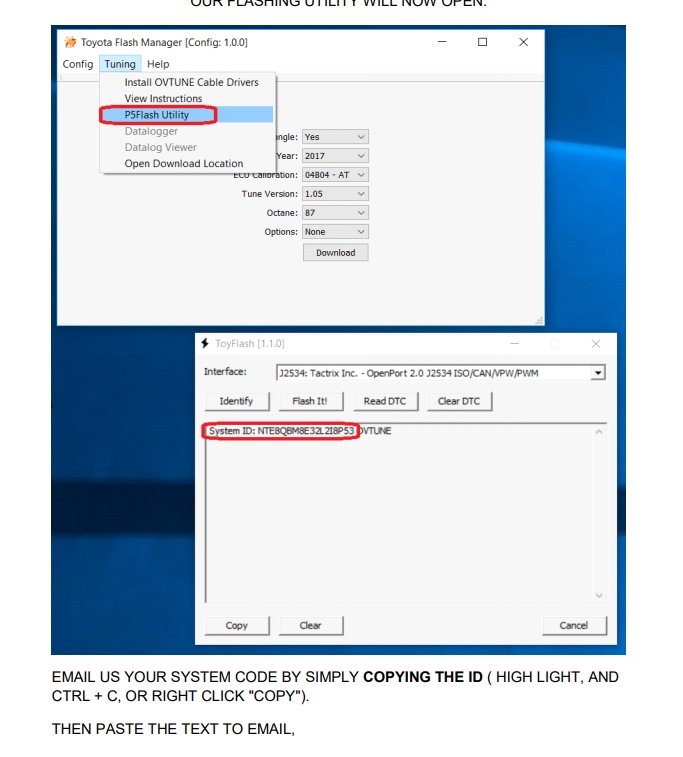Click the resize grip of Toyota Flash Manager

click(x=539, y=321)
